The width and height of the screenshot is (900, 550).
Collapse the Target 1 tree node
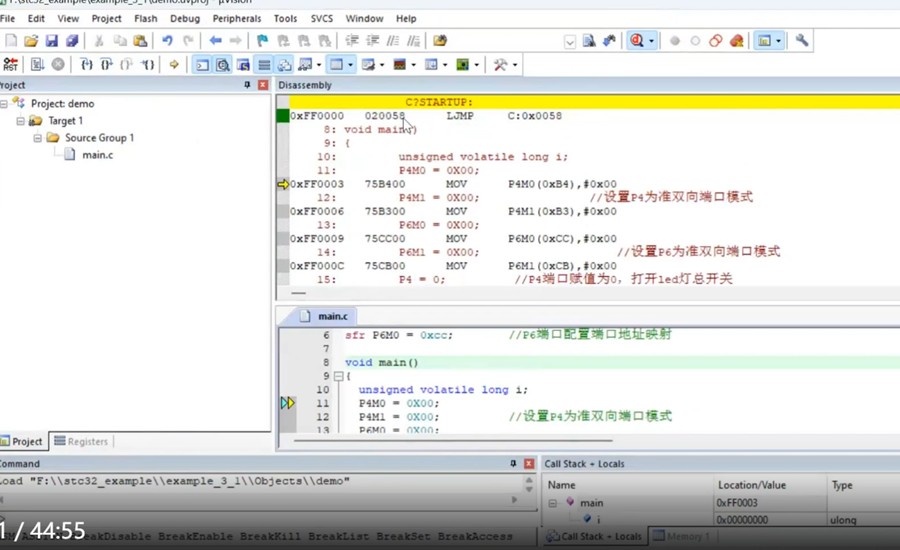(20, 121)
